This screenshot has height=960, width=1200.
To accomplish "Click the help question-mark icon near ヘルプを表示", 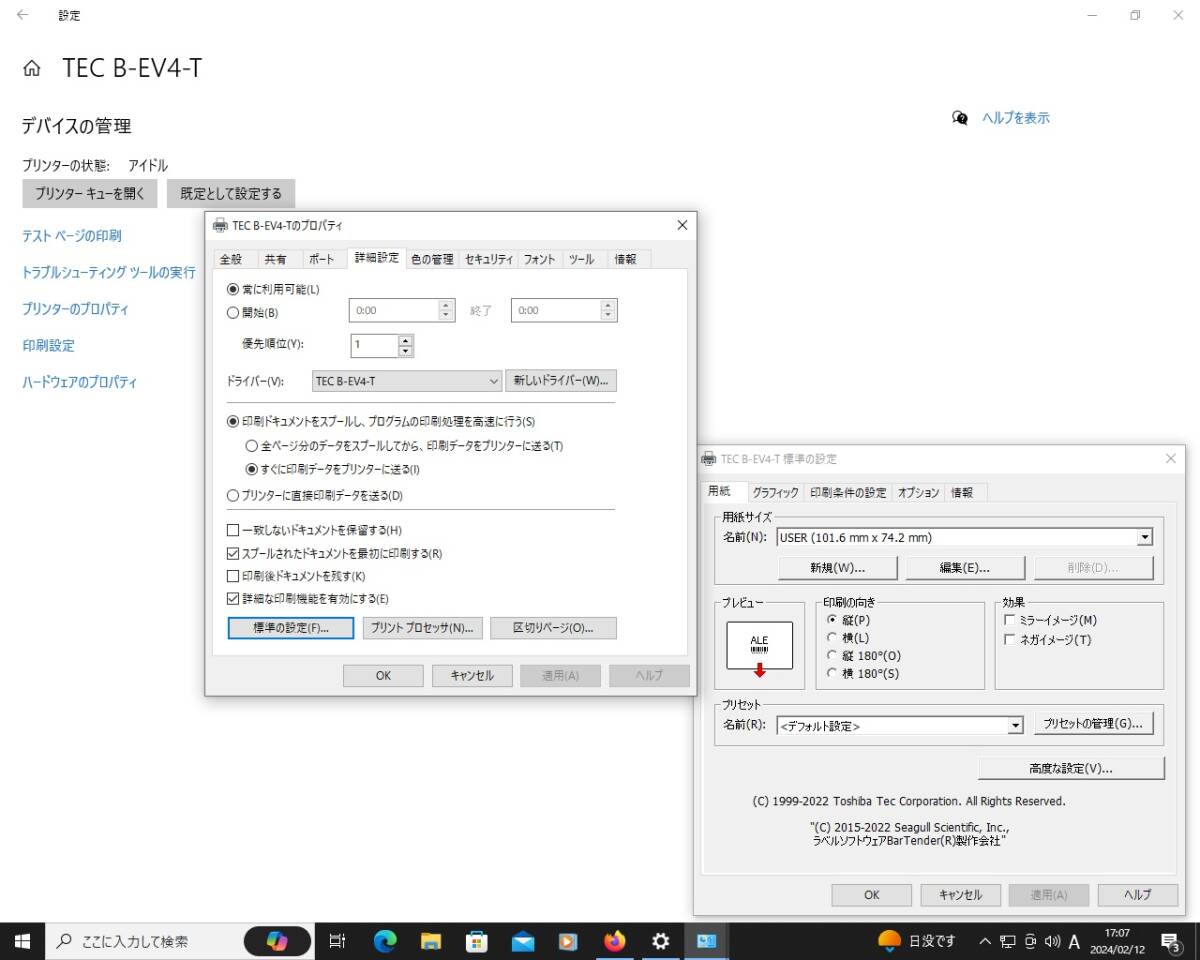I will click(960, 118).
